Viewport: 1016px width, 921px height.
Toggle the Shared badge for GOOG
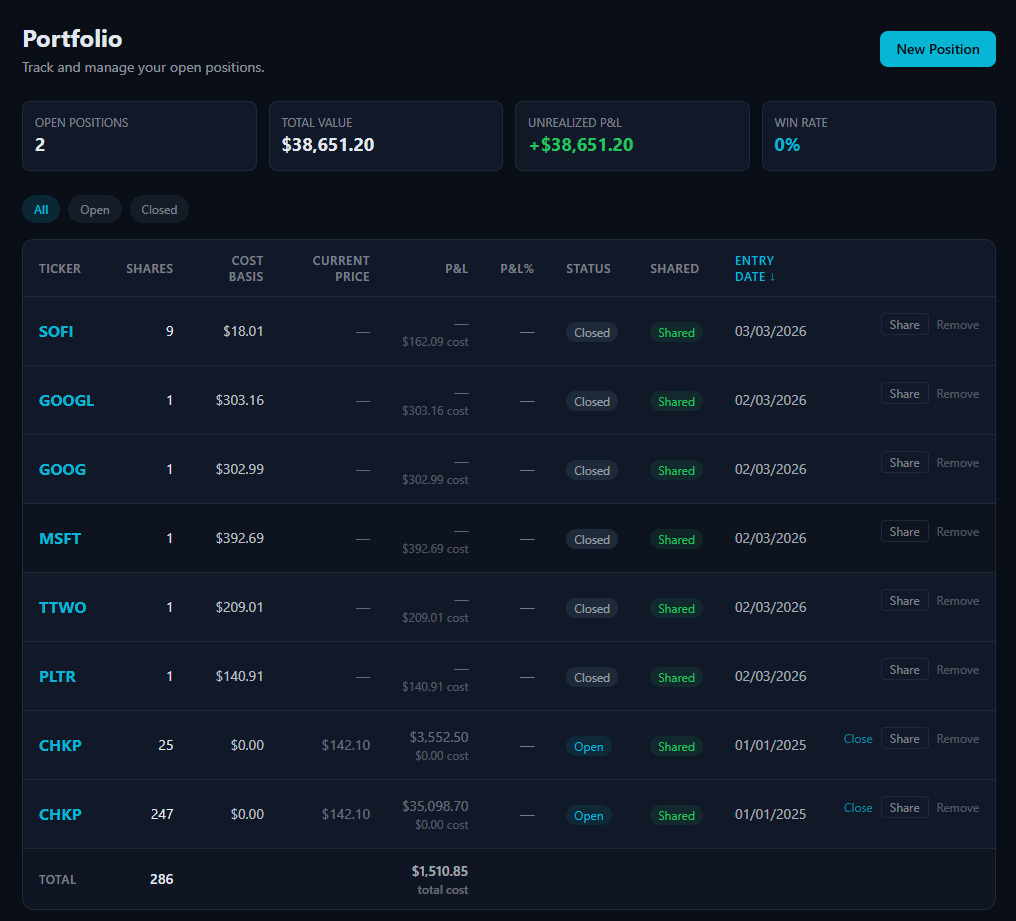[676, 470]
